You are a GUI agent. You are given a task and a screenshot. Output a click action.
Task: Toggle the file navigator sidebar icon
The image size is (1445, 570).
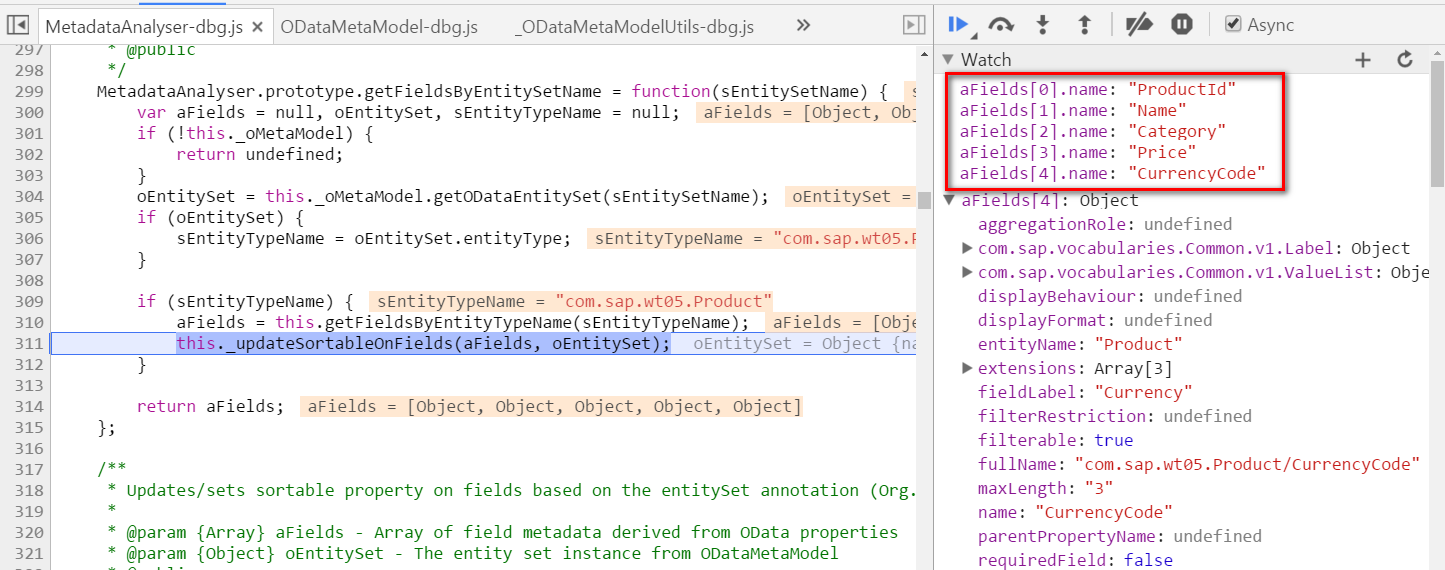point(17,25)
